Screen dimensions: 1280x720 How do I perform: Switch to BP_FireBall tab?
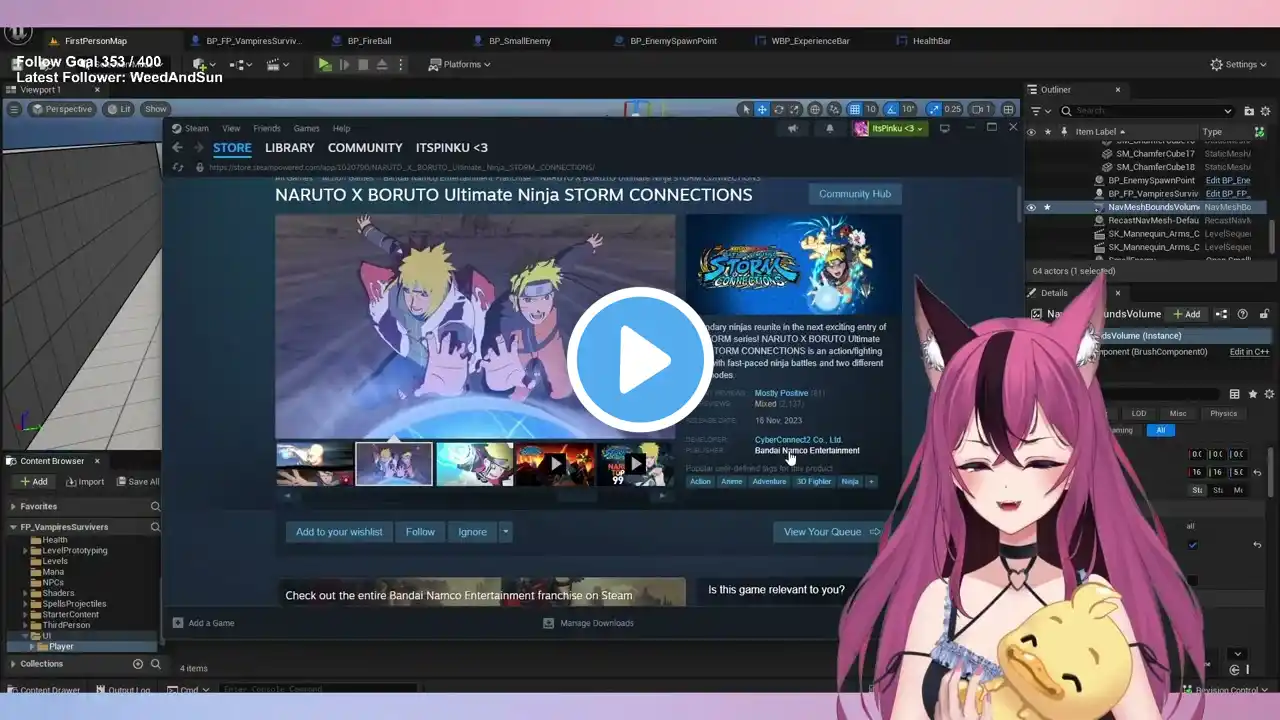369,41
